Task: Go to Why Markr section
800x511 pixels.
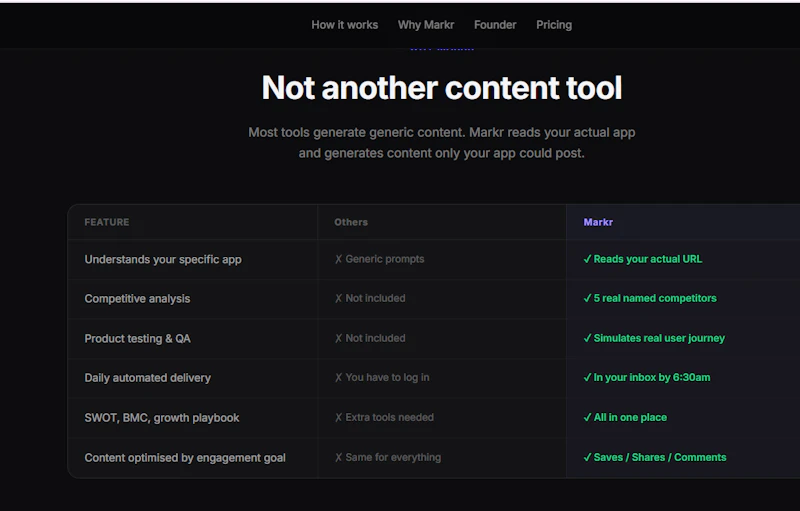Action: pos(426,25)
